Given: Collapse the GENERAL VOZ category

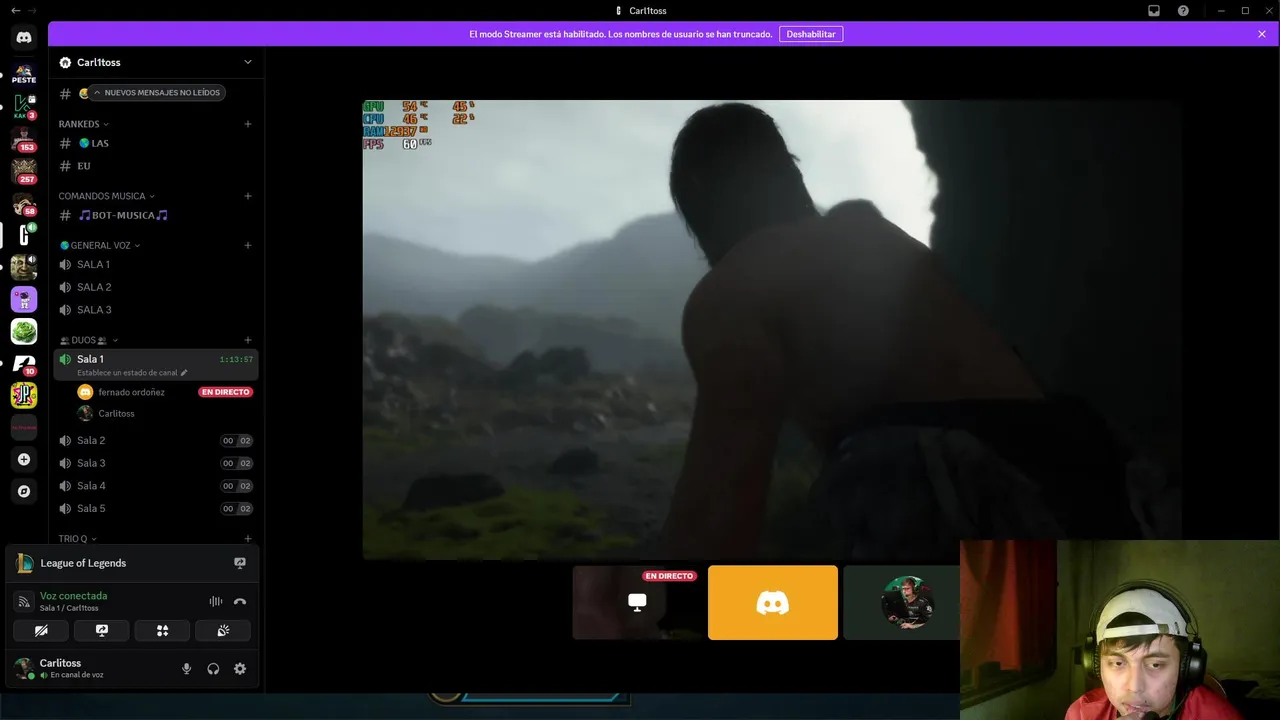Looking at the screenshot, I should click(x=100, y=245).
